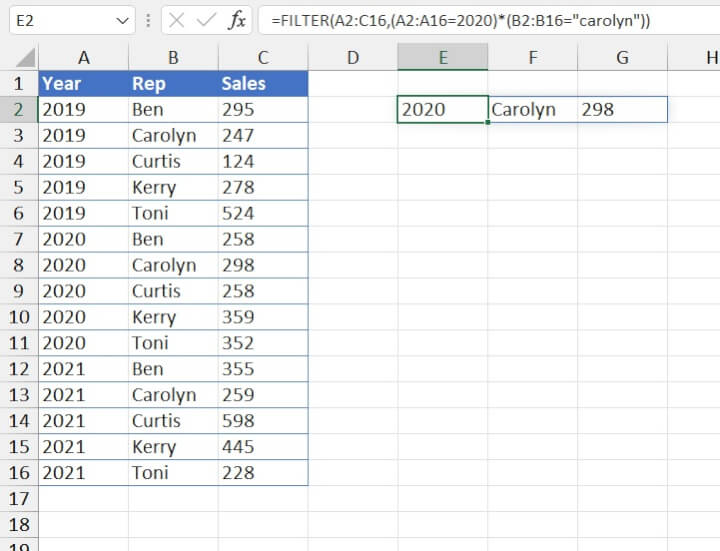Click the Year header cell
Screen dimensions: 720x551
click(83, 84)
